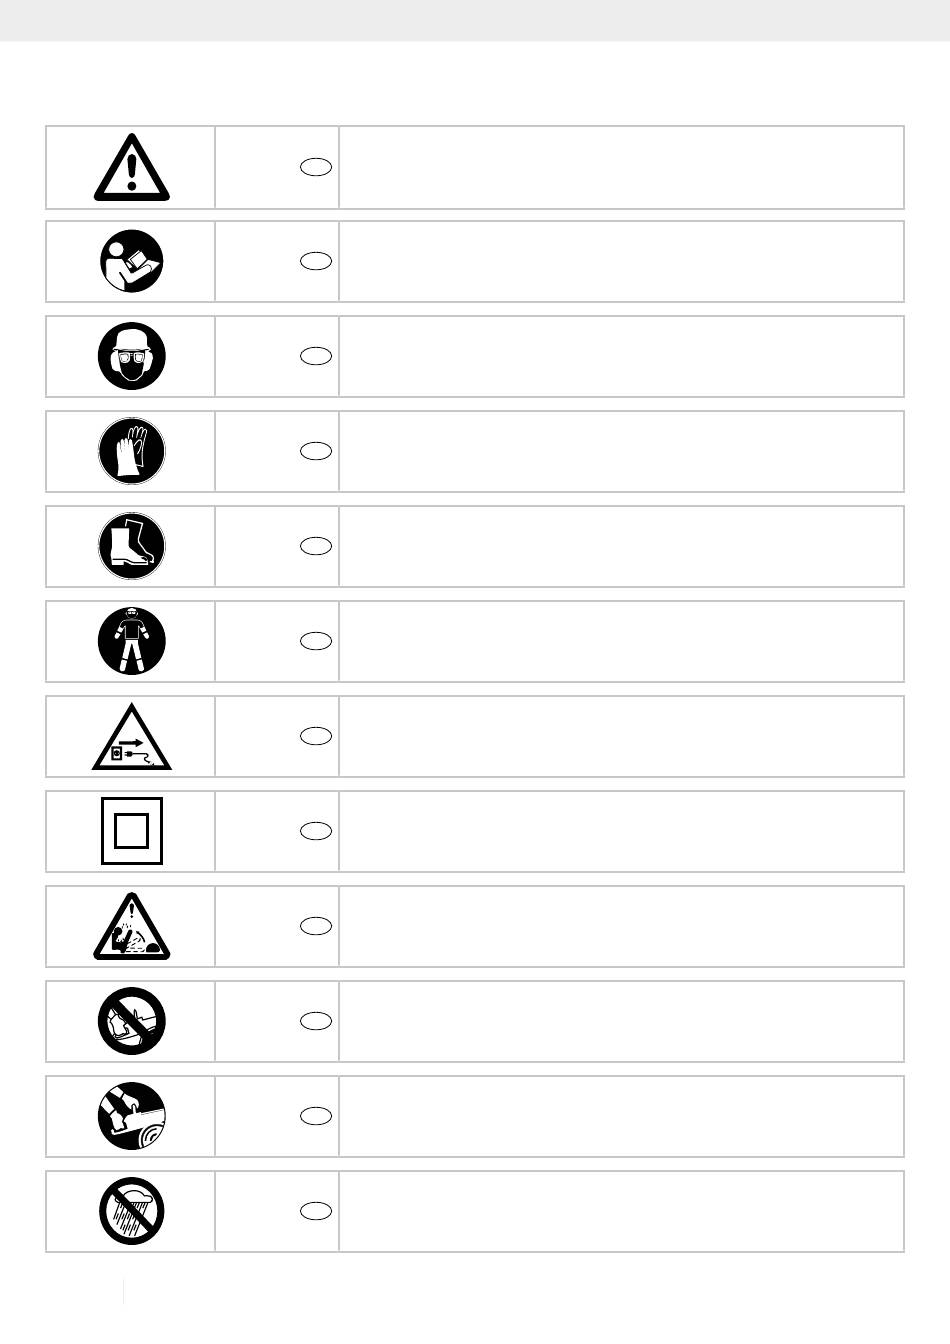
Task: Select the oval beside the warning triangle
Action: pos(316,168)
